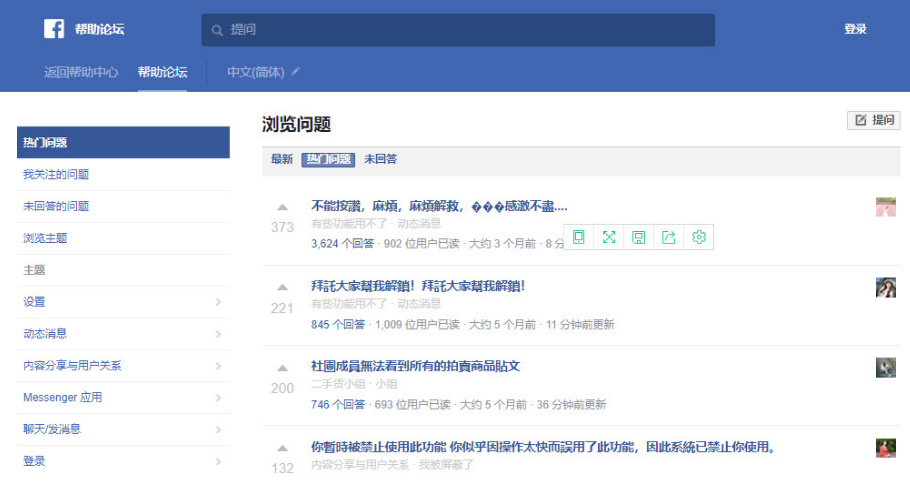Click the green share arrow icon
The image size is (910, 482).
(x=669, y=237)
